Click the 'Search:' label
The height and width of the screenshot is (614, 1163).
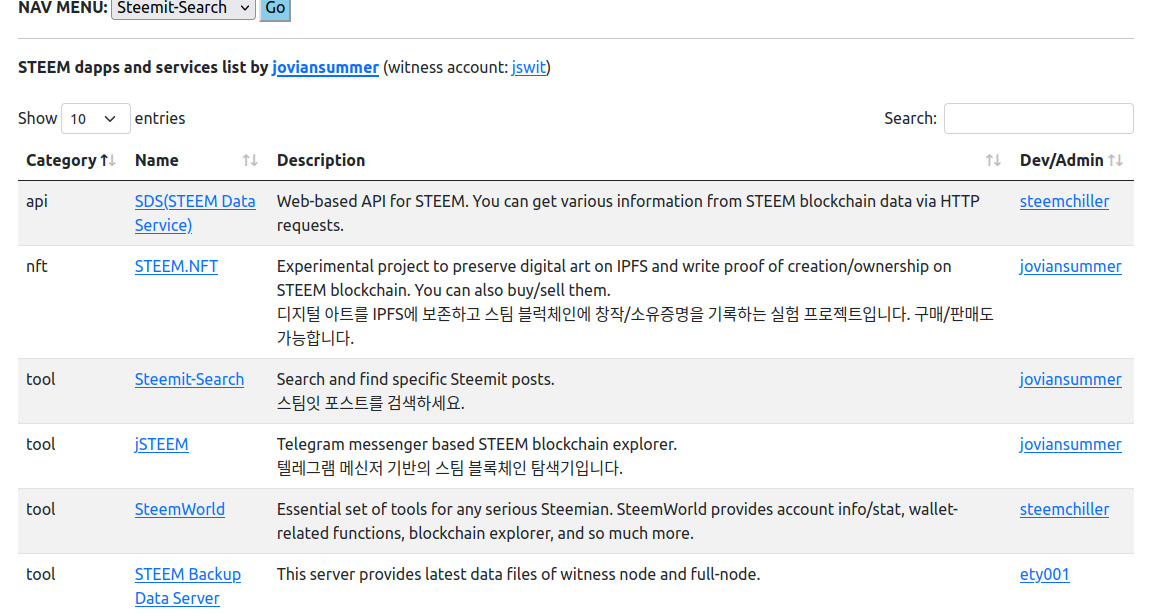pyautogui.click(x=911, y=119)
